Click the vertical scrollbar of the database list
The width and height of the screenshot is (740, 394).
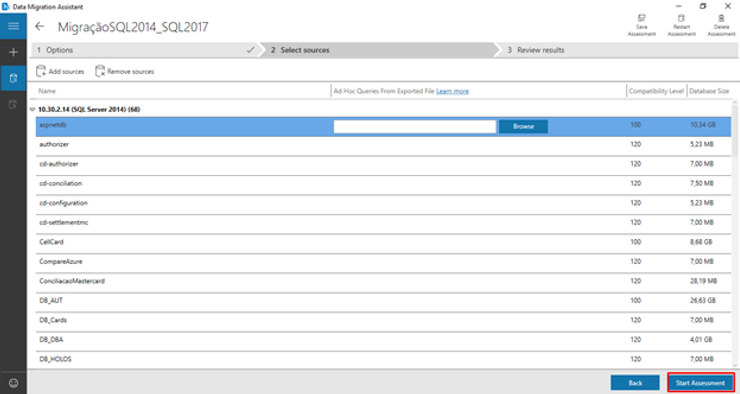click(735, 234)
